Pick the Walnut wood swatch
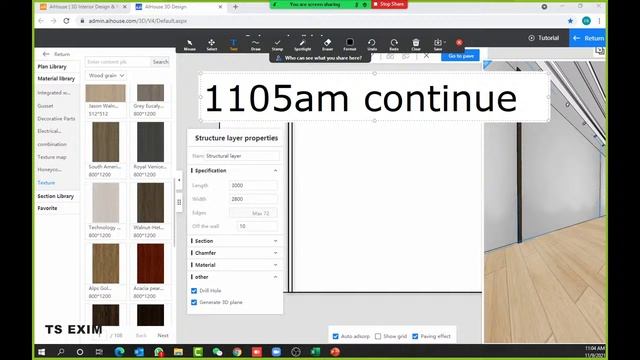This screenshot has height=360, width=640. [150, 202]
